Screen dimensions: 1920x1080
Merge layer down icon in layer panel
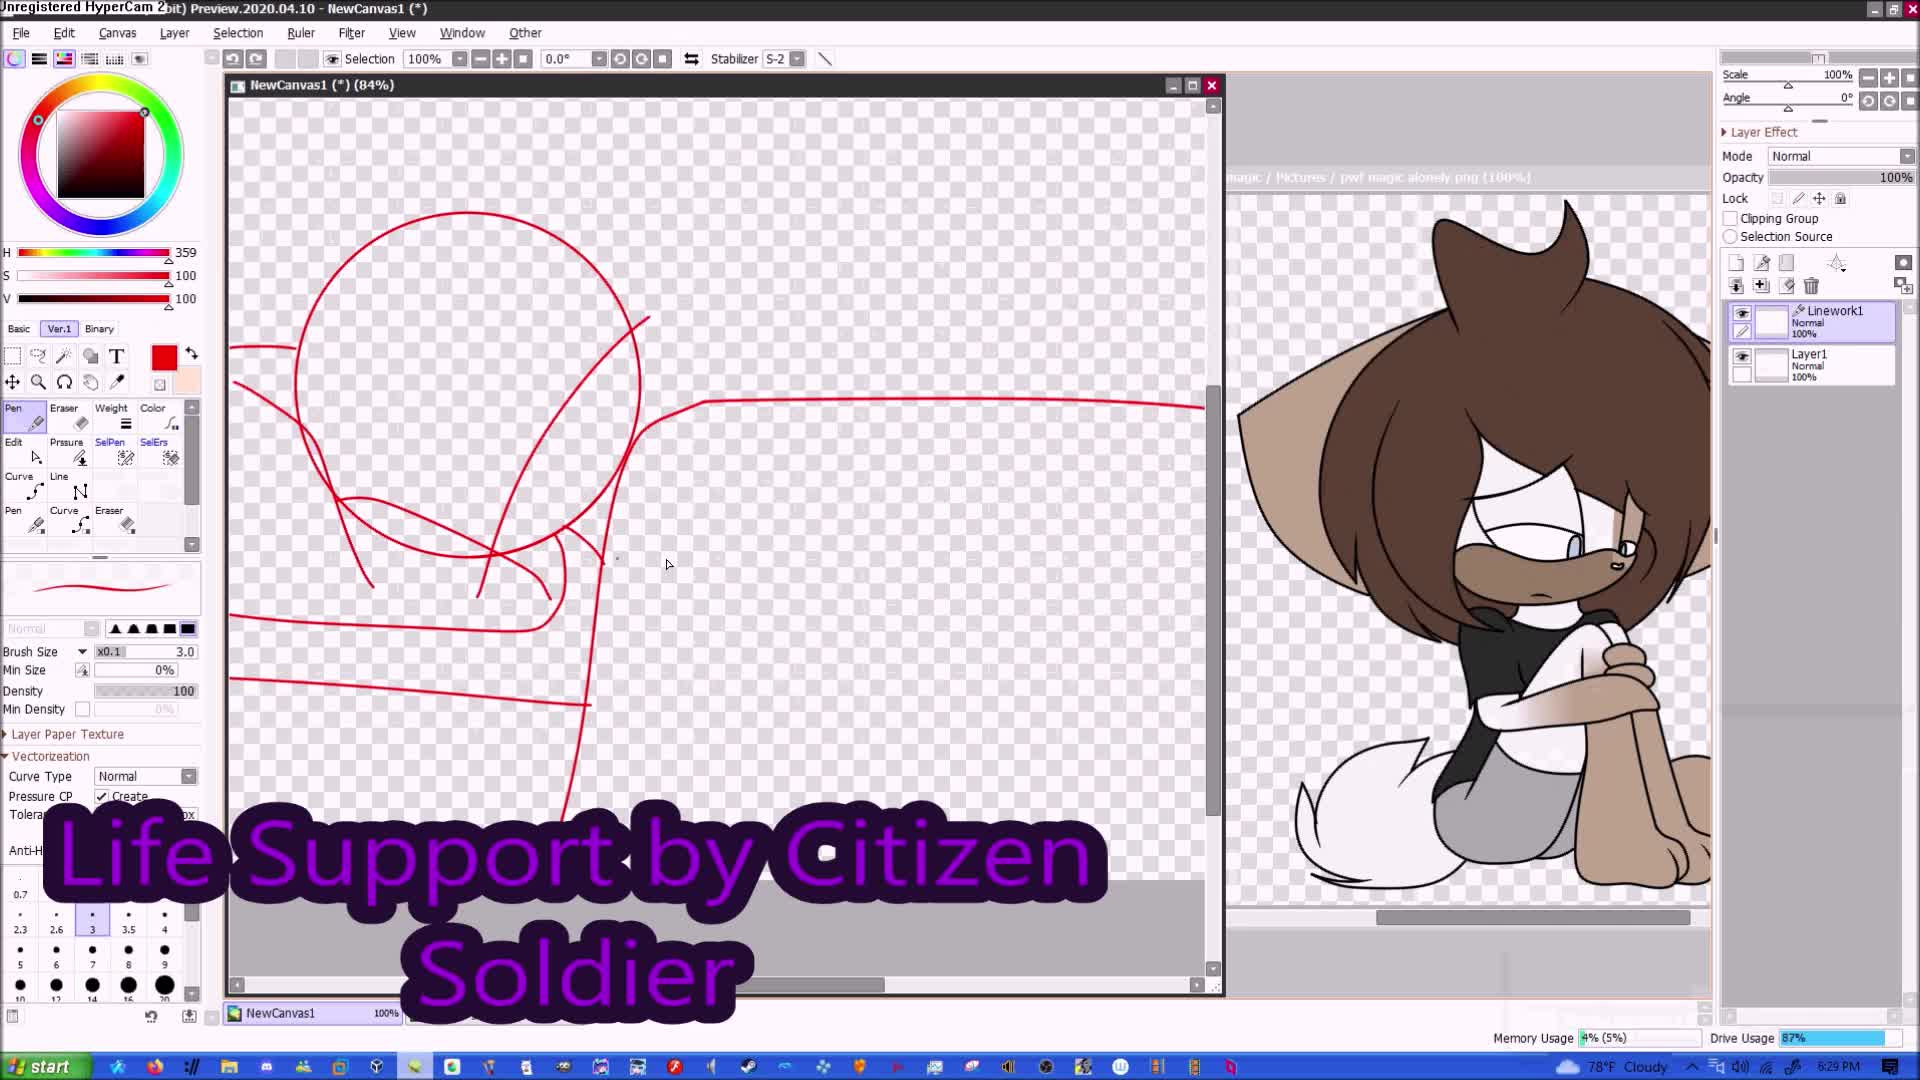[x=1736, y=286]
